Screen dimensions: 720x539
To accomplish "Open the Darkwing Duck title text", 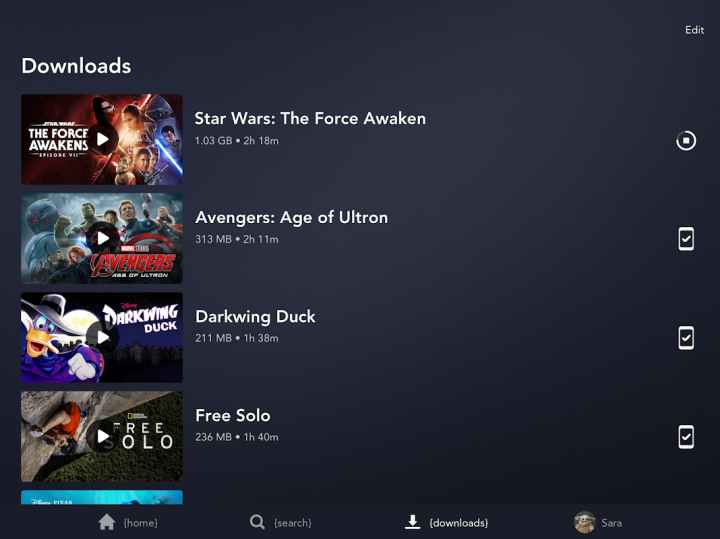I will point(255,316).
